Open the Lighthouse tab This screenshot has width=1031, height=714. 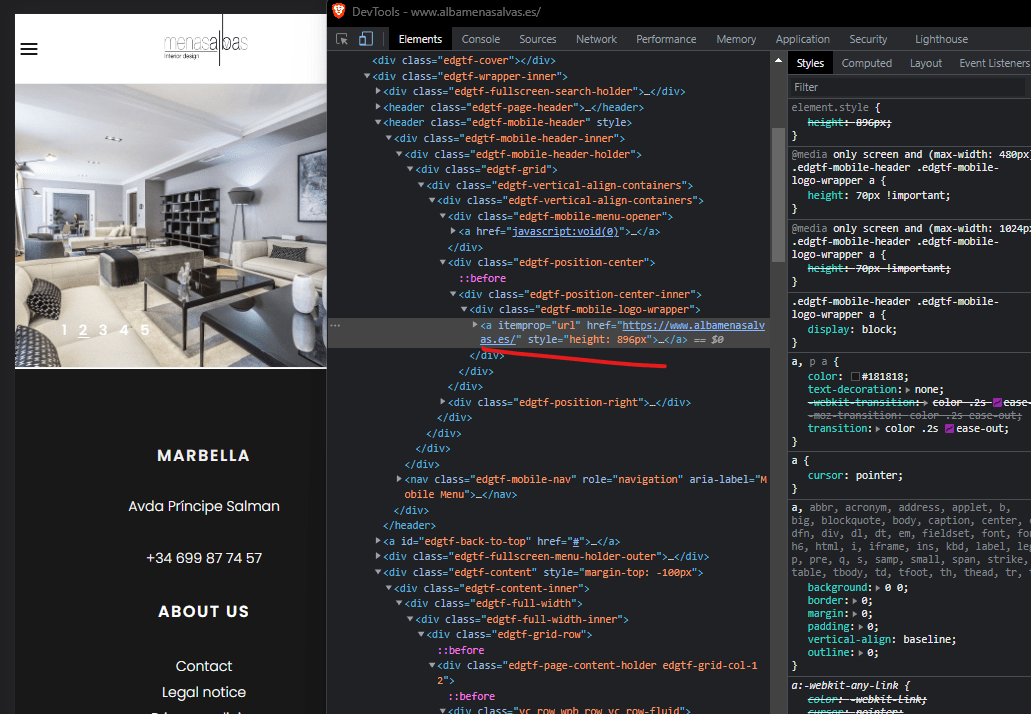tap(941, 39)
